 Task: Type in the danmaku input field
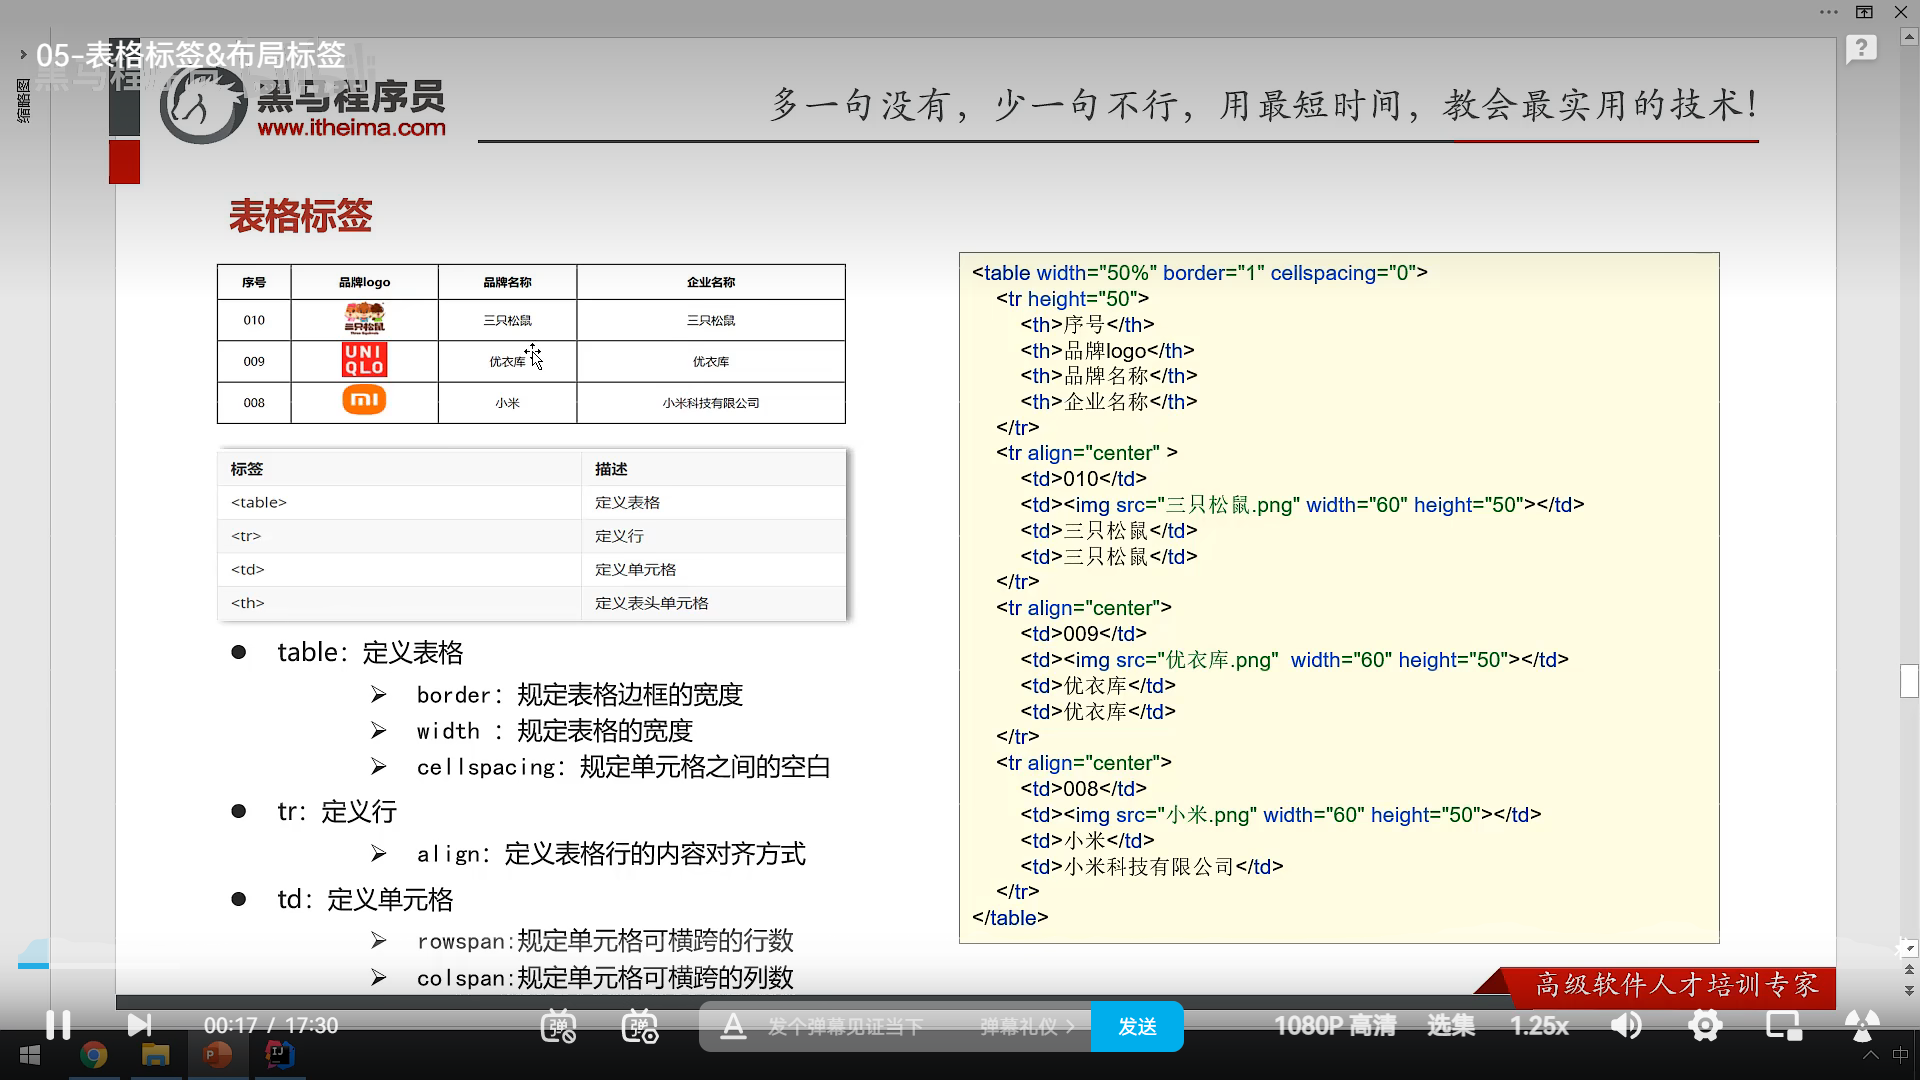pos(845,1027)
